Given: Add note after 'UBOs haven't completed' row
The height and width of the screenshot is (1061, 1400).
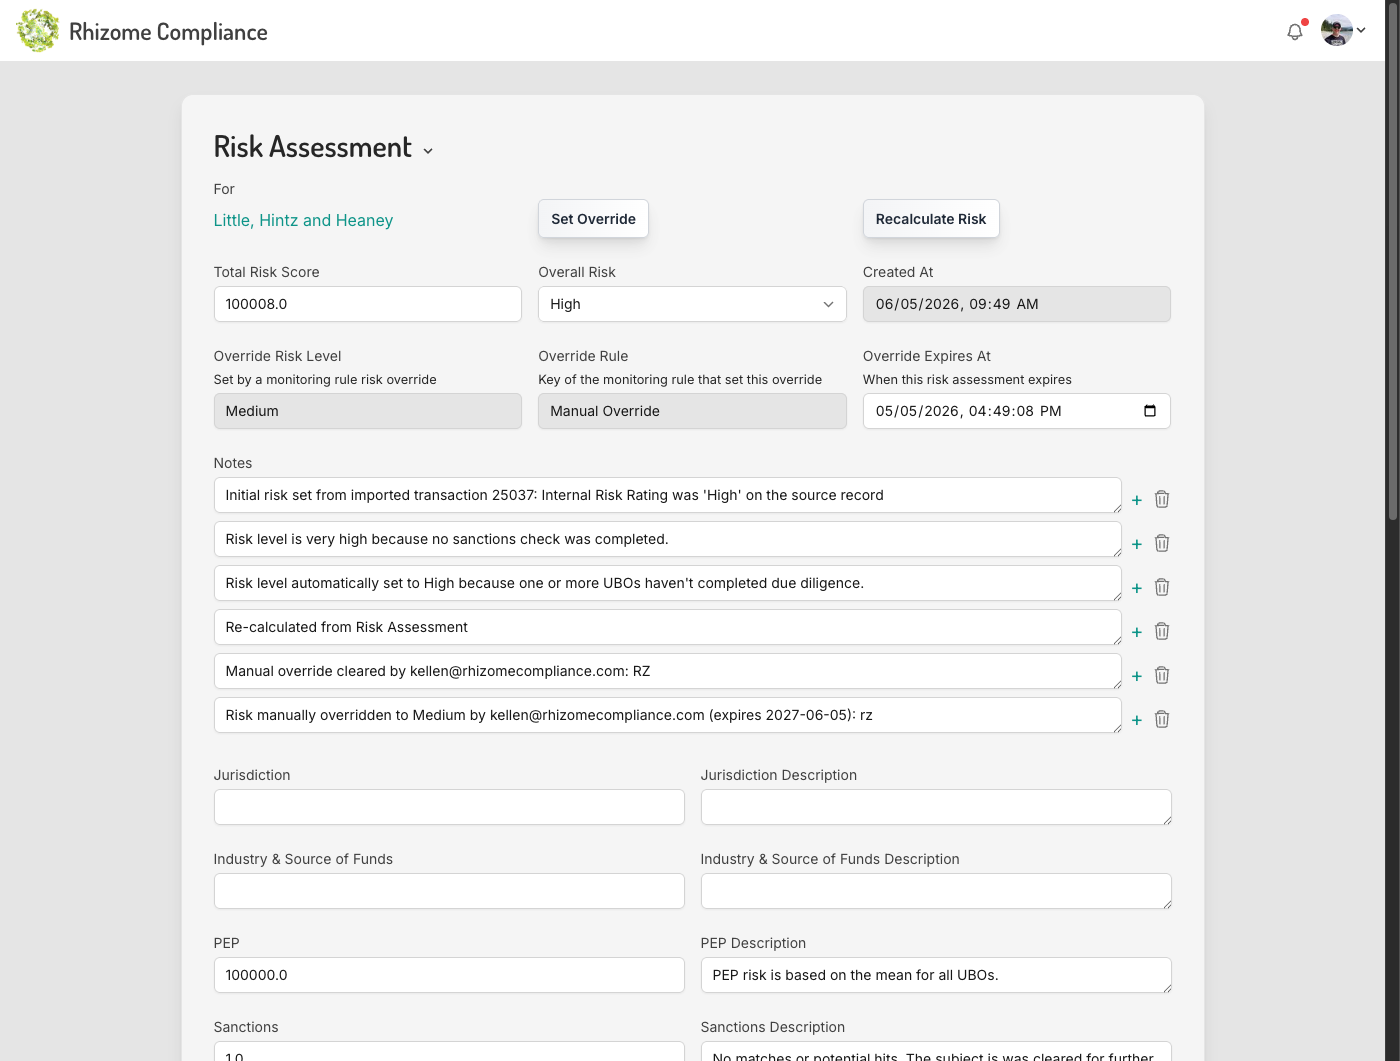Looking at the screenshot, I should [1137, 588].
